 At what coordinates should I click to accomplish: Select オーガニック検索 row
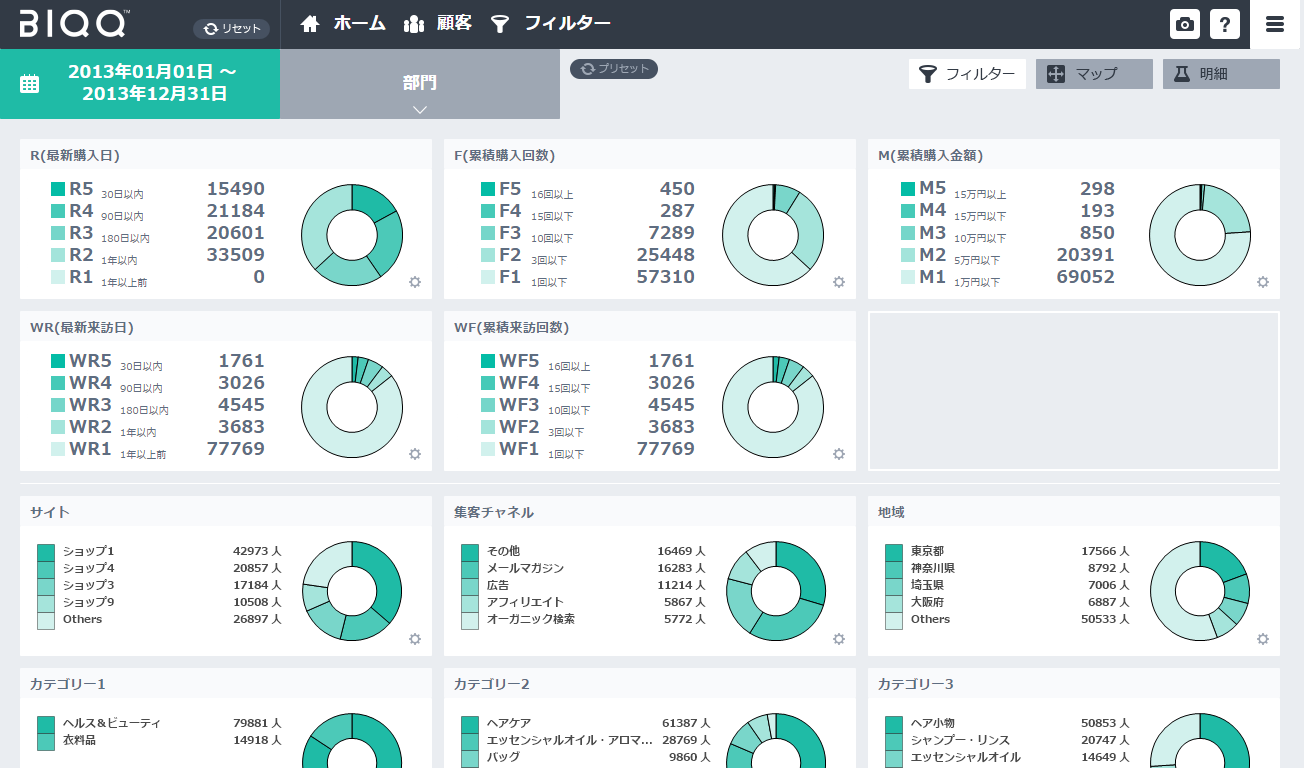pos(531,619)
